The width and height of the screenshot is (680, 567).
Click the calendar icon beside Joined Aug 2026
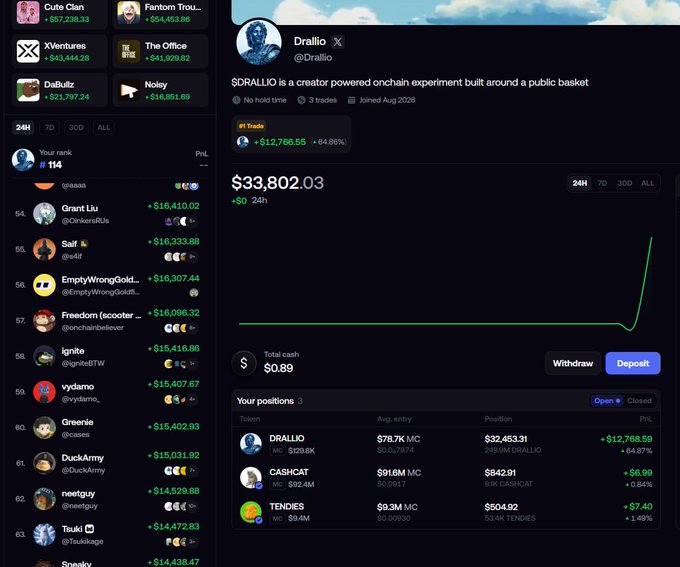pos(352,100)
